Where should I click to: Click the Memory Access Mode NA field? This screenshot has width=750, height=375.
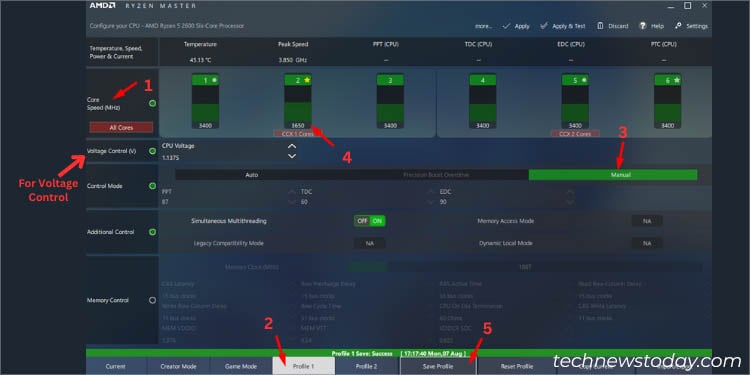tap(647, 221)
